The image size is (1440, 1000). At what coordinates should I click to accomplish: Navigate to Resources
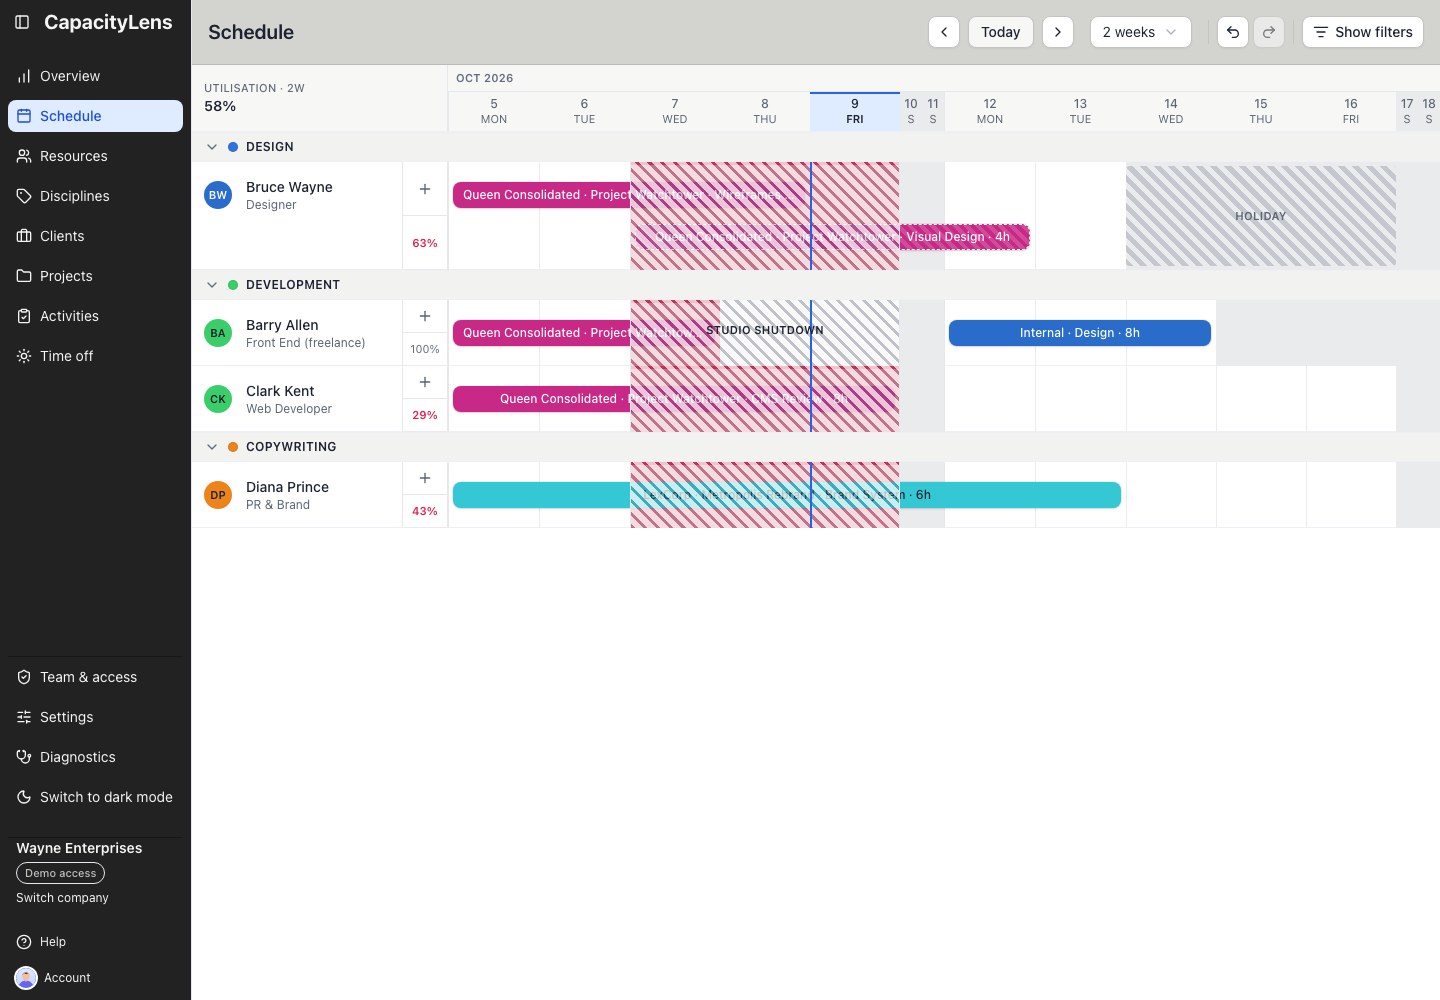(x=95, y=156)
